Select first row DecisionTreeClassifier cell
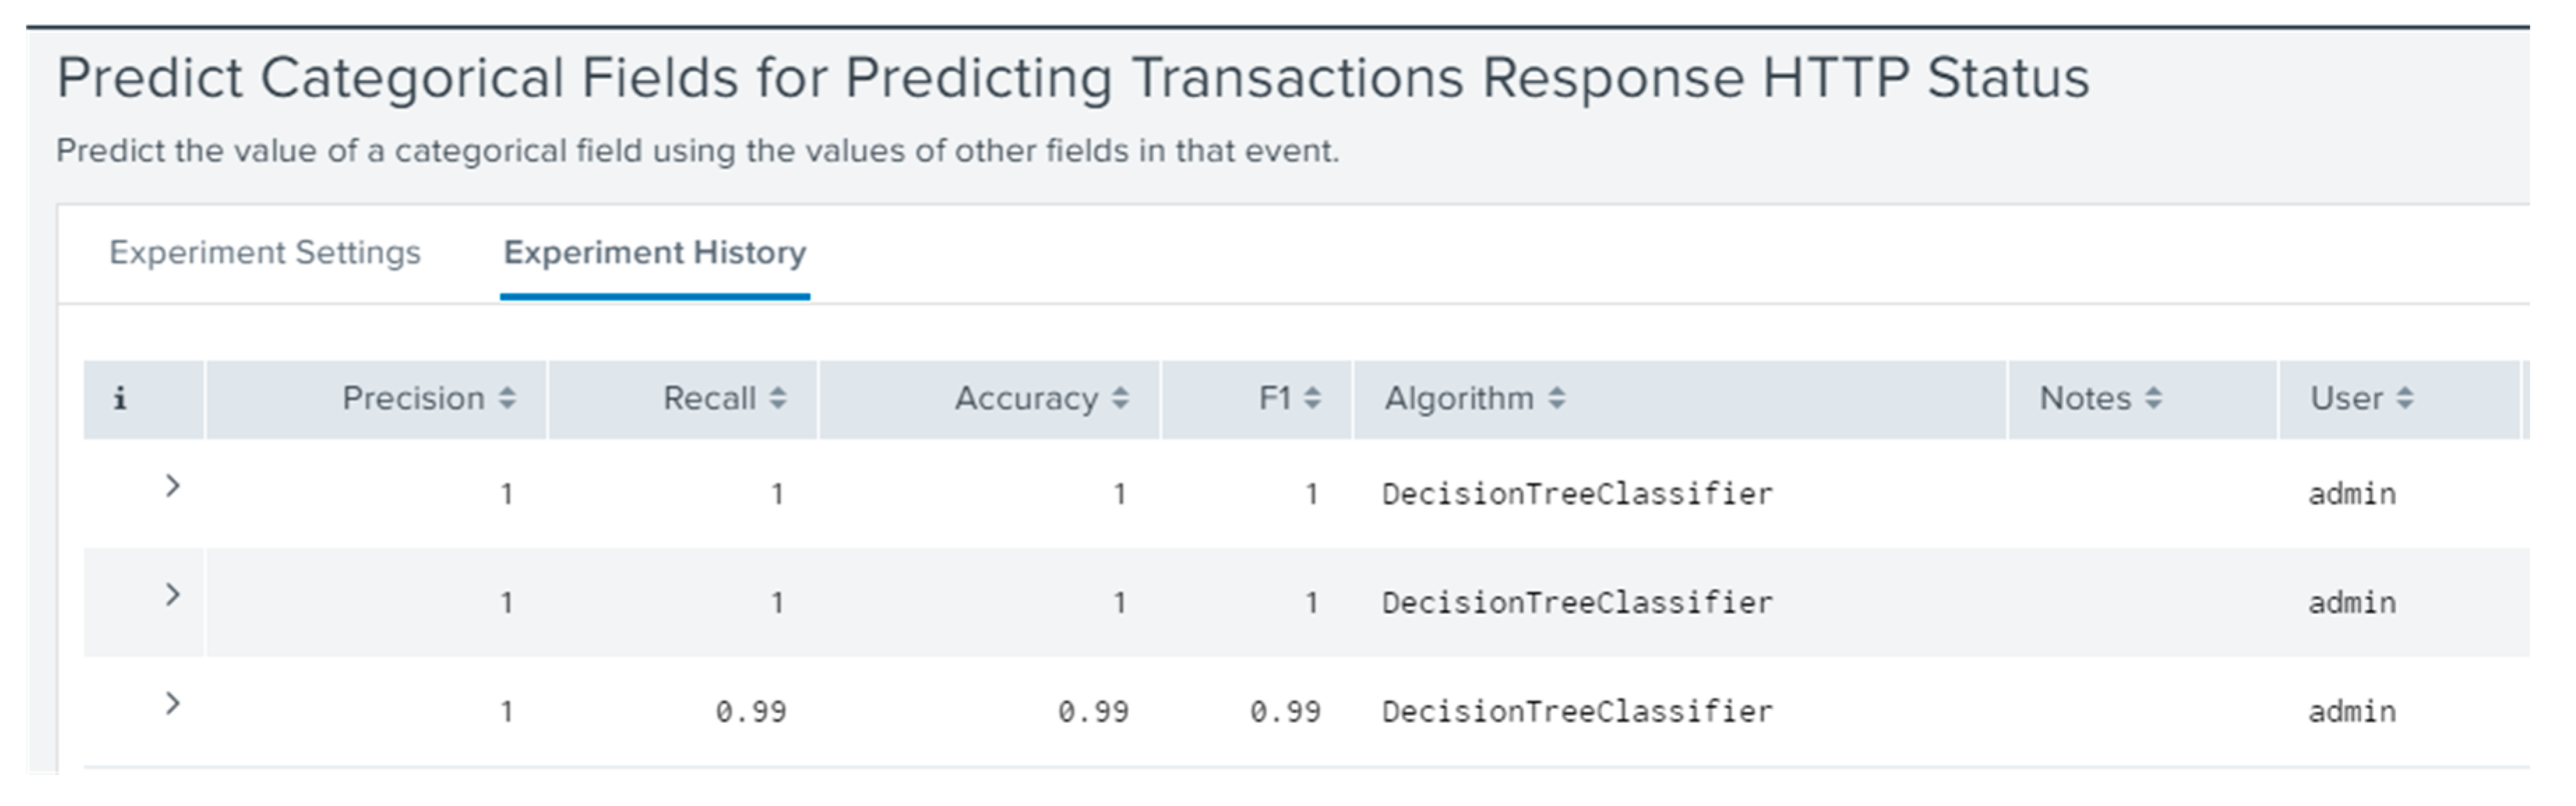 (x=1577, y=494)
